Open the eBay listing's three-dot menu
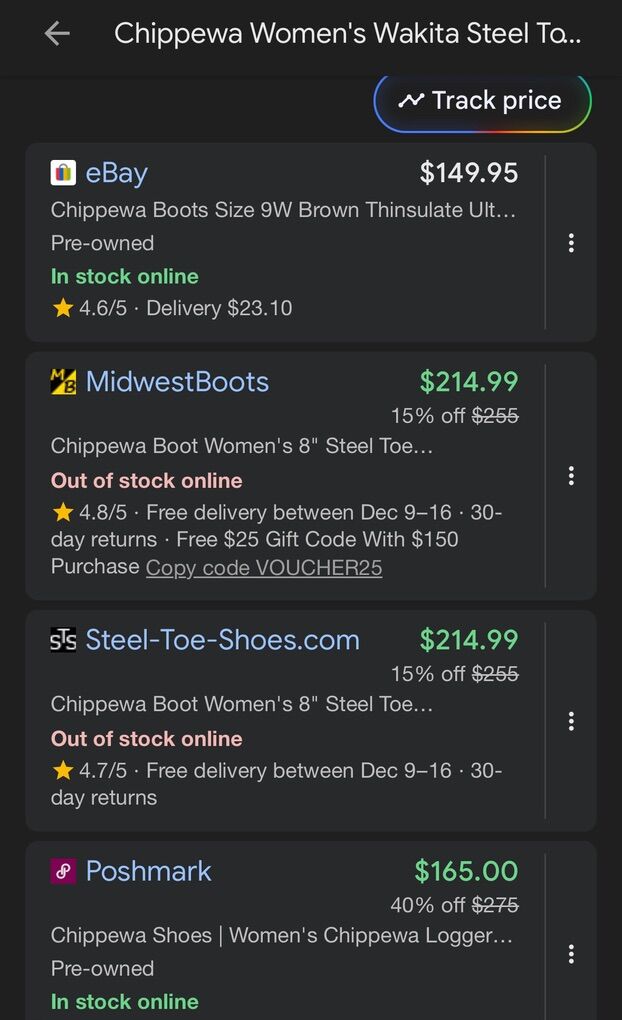This screenshot has height=1020, width=622. [x=571, y=243]
